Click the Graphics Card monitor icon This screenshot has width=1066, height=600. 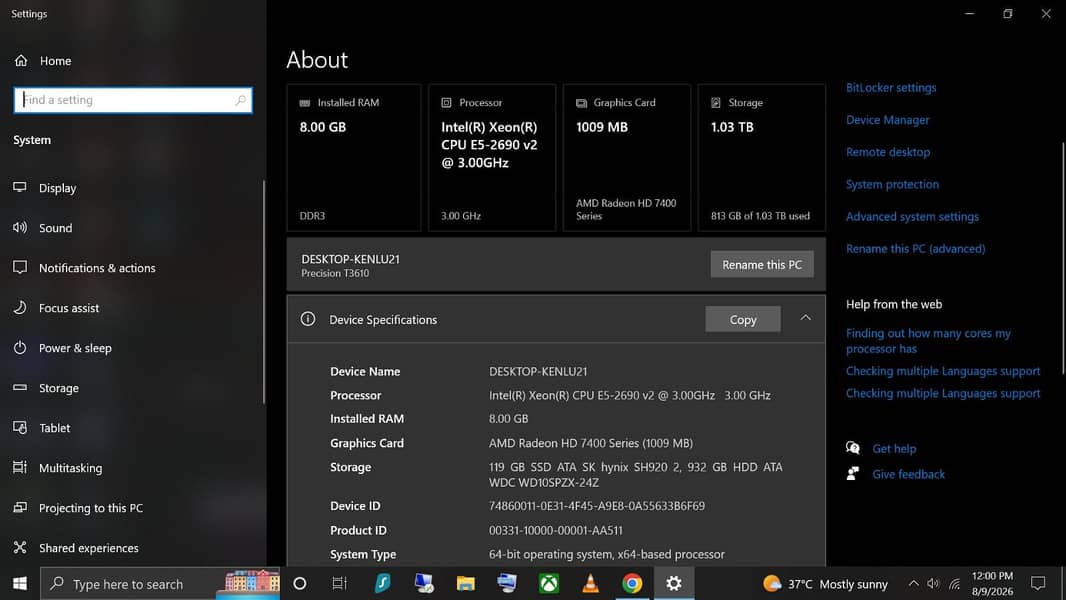(x=581, y=103)
